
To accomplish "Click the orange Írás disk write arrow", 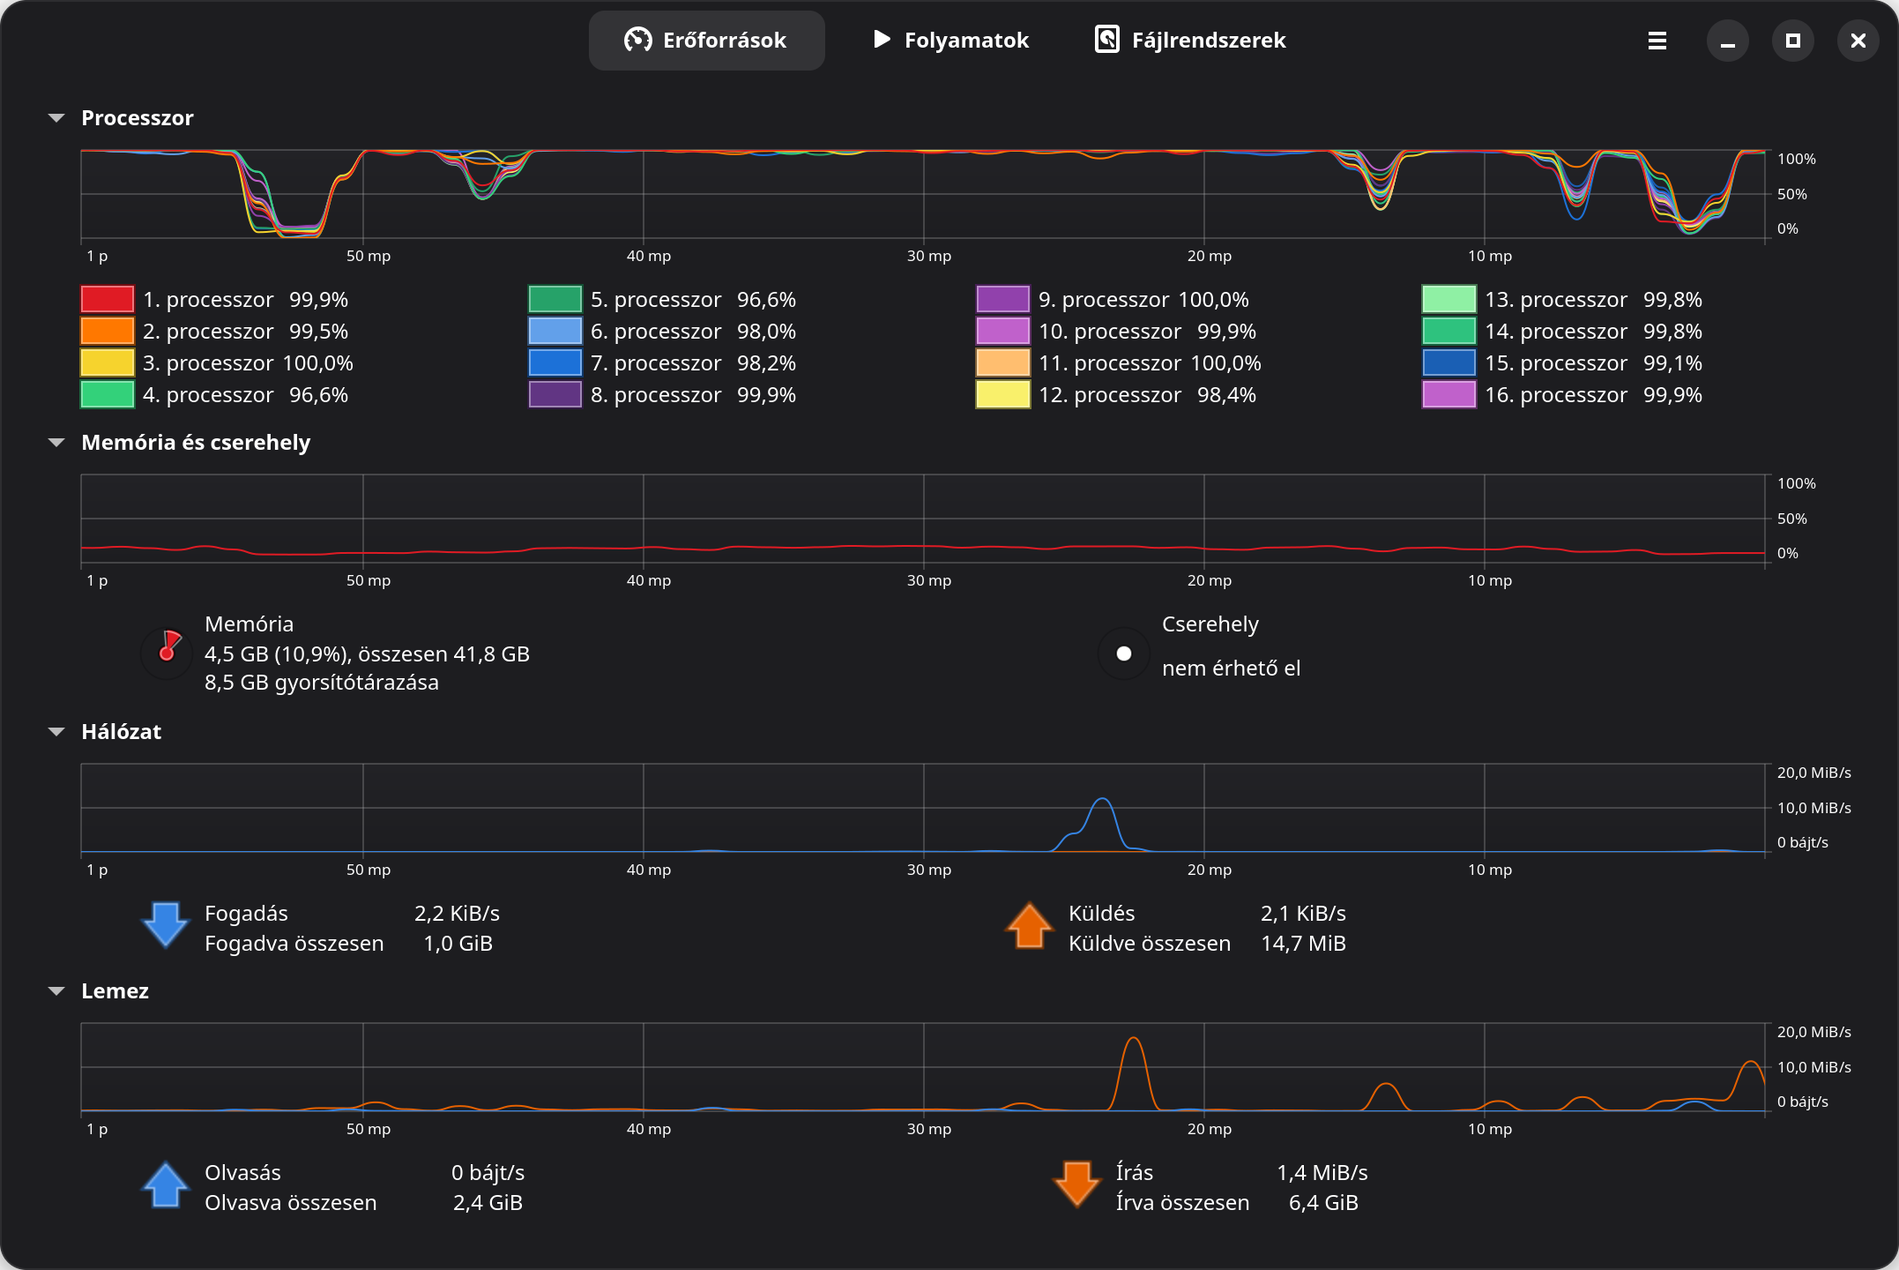I will [1077, 1185].
